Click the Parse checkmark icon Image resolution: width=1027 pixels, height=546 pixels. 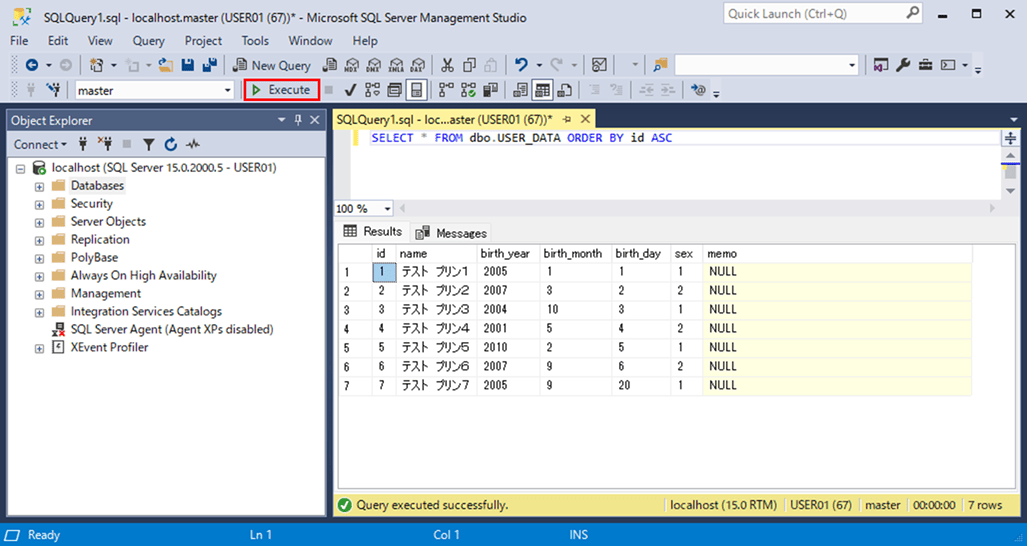[x=350, y=90]
